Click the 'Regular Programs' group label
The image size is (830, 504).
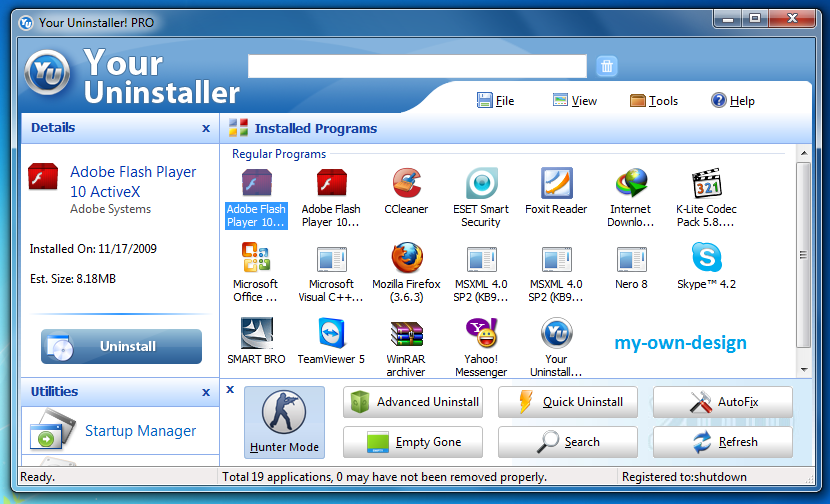[x=279, y=154]
